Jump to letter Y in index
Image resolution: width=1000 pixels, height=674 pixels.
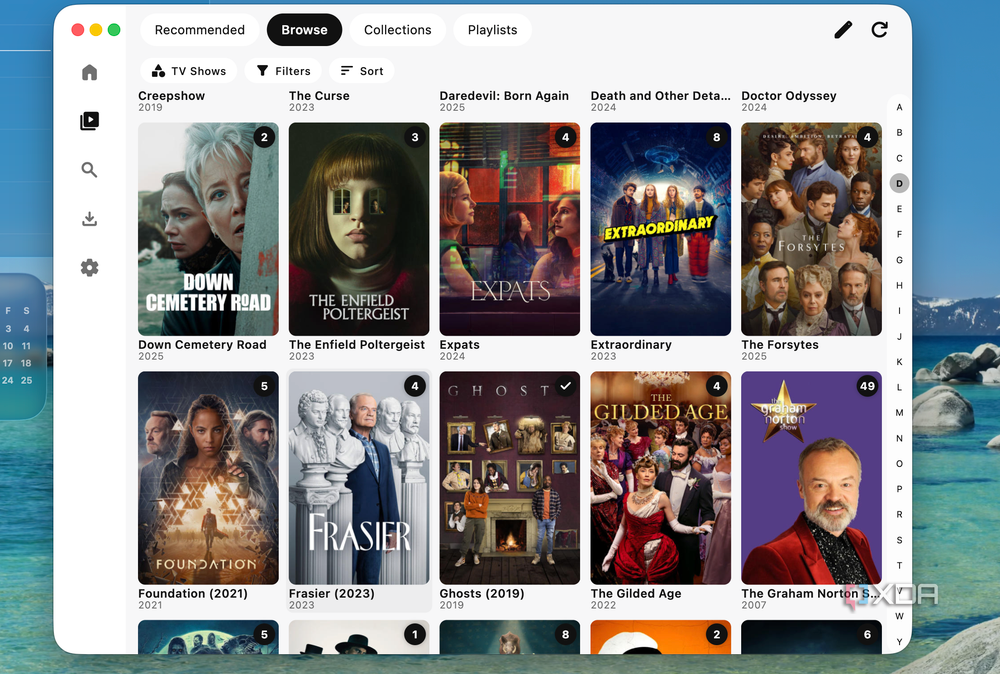(899, 641)
